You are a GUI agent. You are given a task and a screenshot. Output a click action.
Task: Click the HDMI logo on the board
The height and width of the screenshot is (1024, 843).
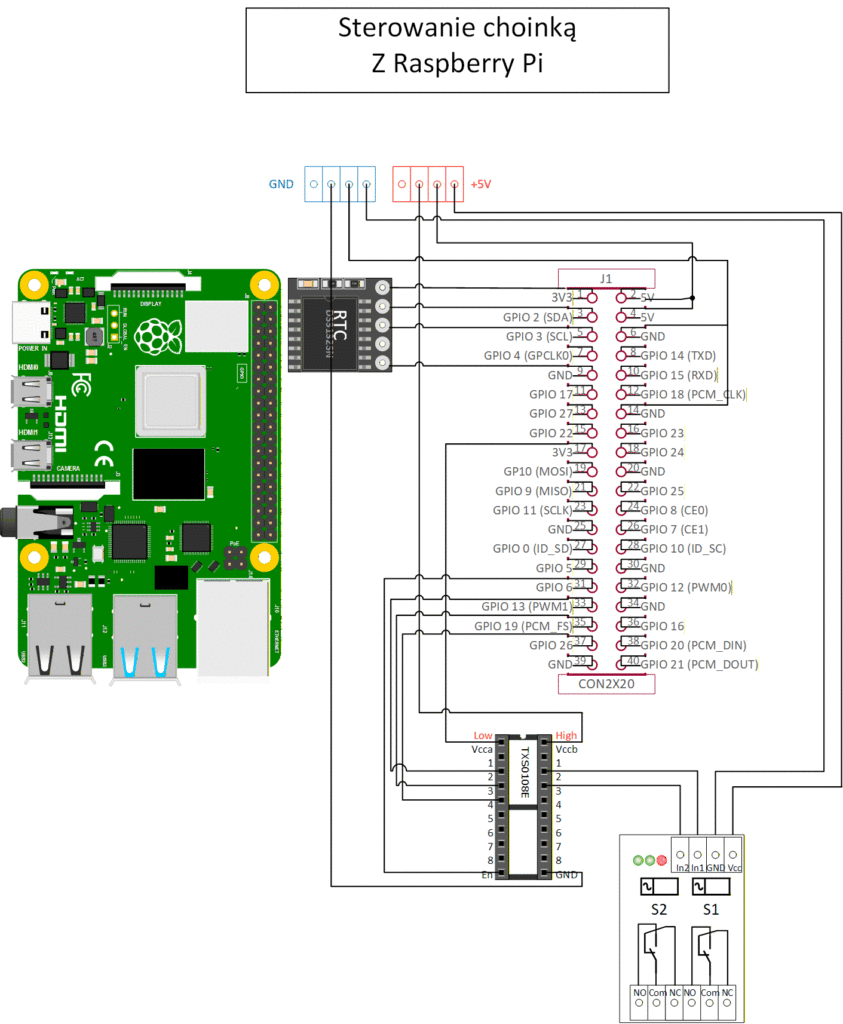pos(60,424)
